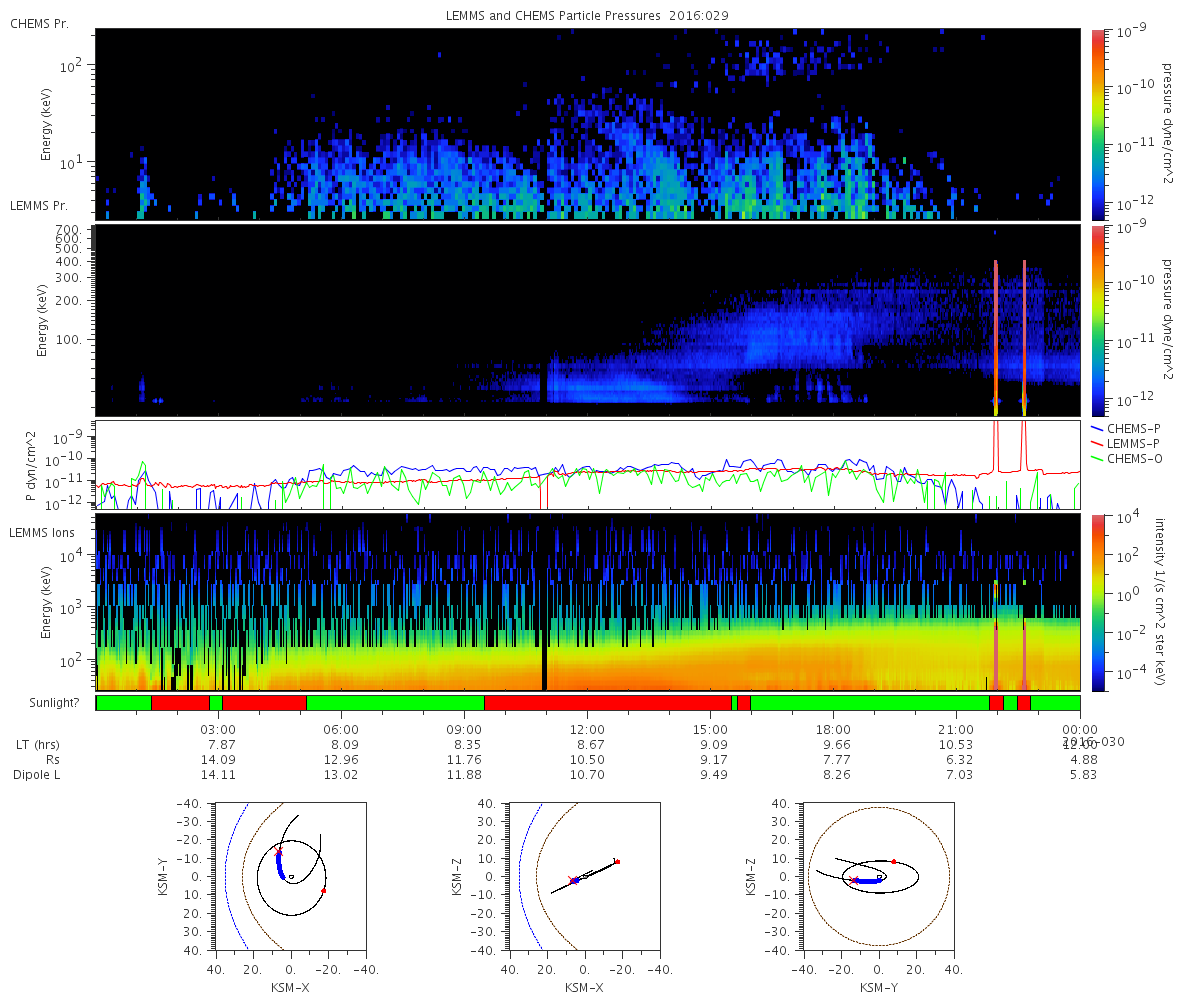
Task: Click the 18:00 time axis tick label
Action: point(834,729)
